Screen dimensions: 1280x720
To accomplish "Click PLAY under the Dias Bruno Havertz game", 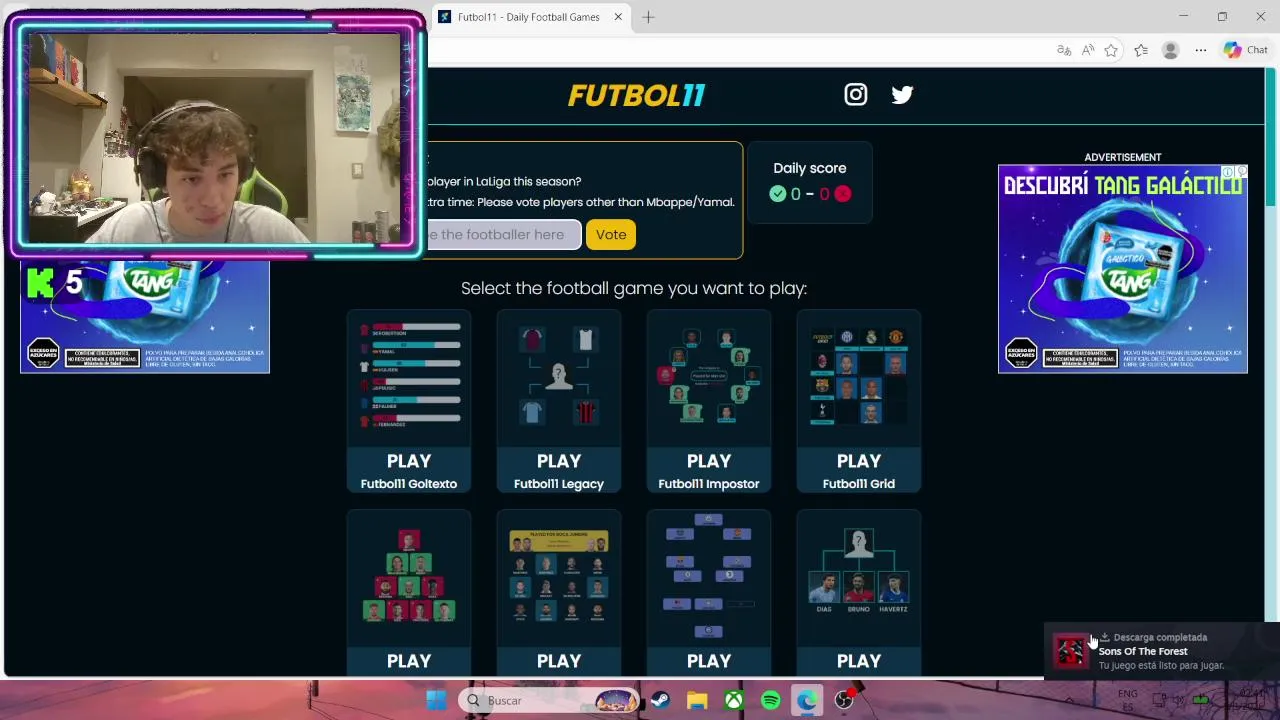I will pos(859,661).
